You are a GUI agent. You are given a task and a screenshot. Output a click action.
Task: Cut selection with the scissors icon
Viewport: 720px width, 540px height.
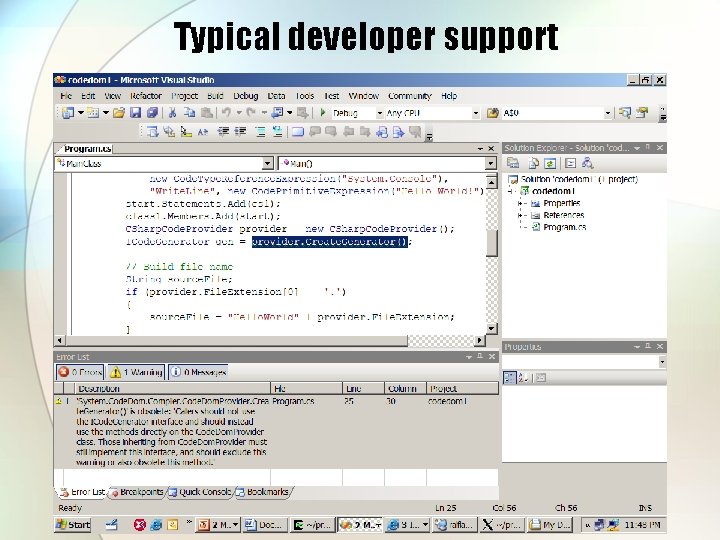173,112
